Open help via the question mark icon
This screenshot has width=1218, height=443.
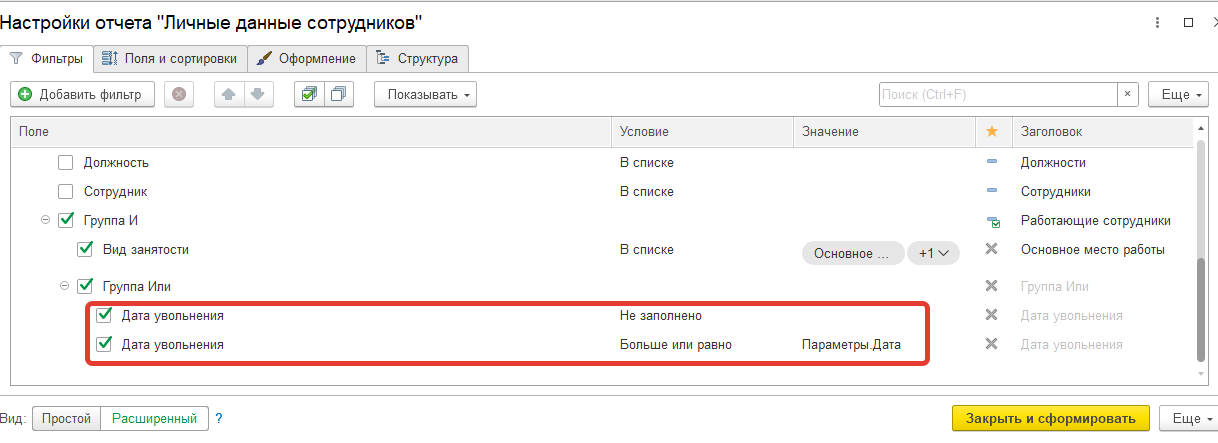[x=219, y=418]
